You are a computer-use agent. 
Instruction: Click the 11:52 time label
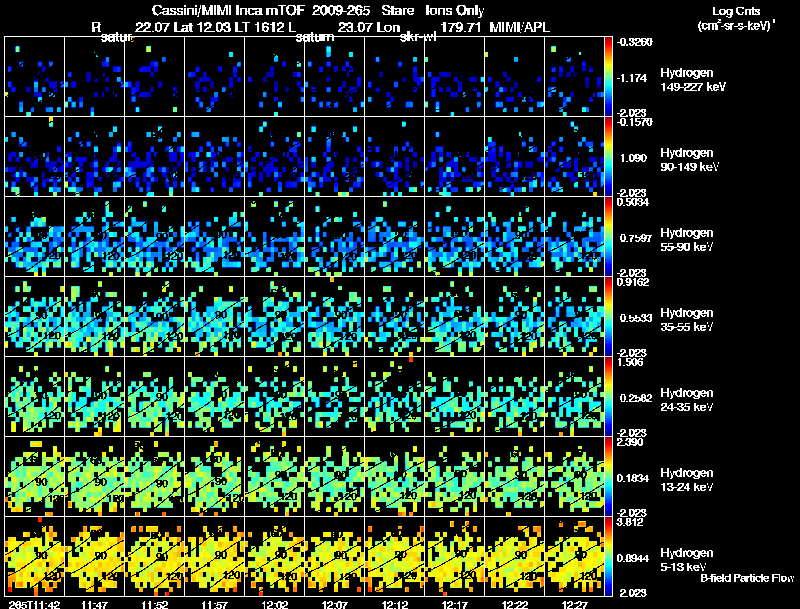(155, 604)
